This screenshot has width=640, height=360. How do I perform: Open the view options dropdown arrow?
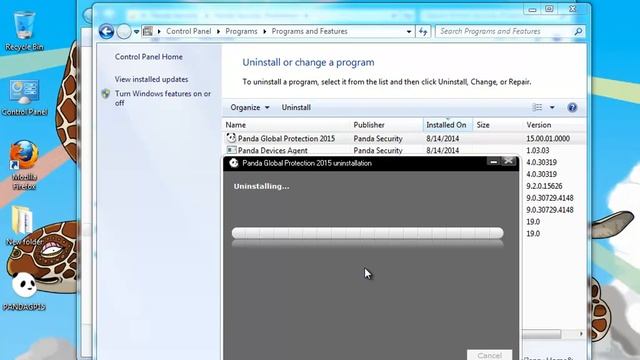click(x=552, y=107)
